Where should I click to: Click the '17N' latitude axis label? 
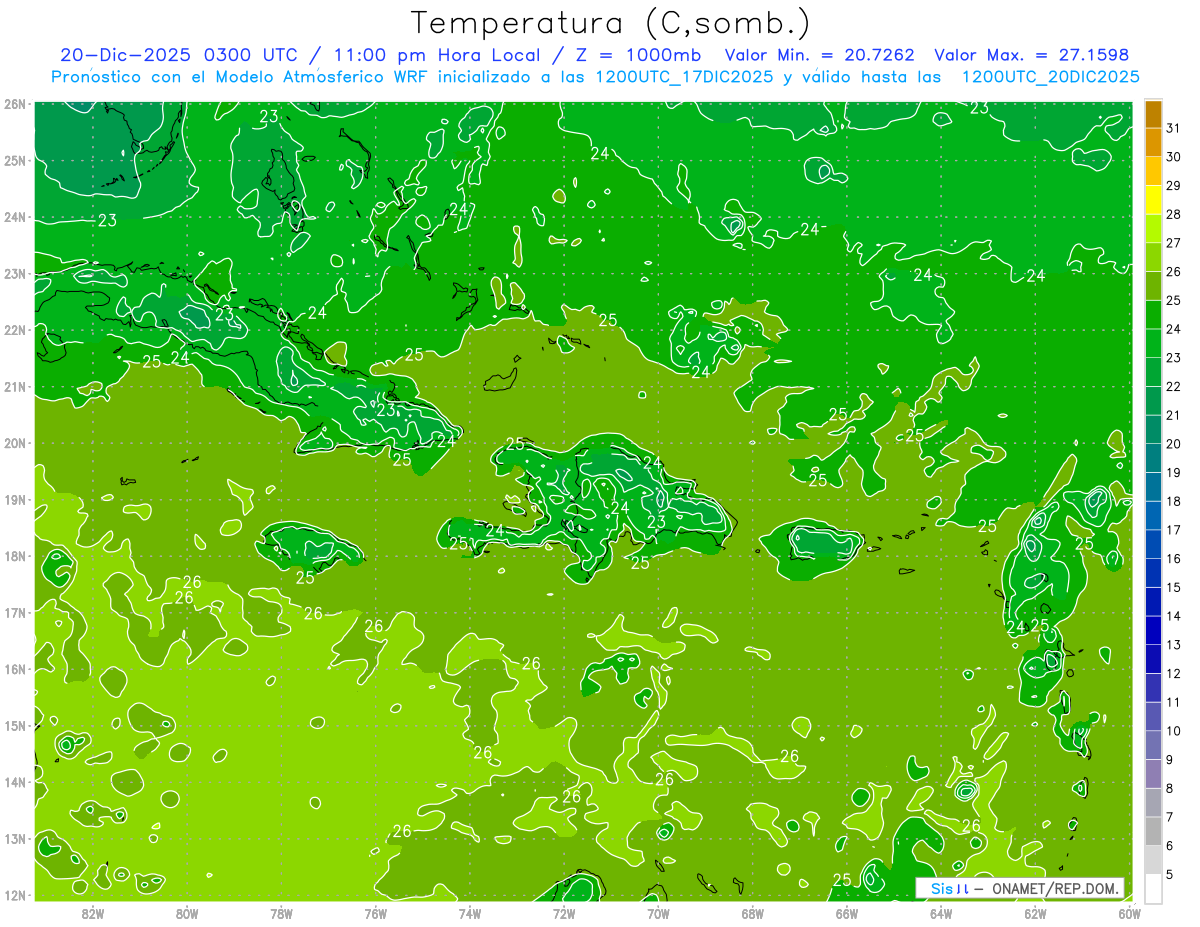[15, 612]
